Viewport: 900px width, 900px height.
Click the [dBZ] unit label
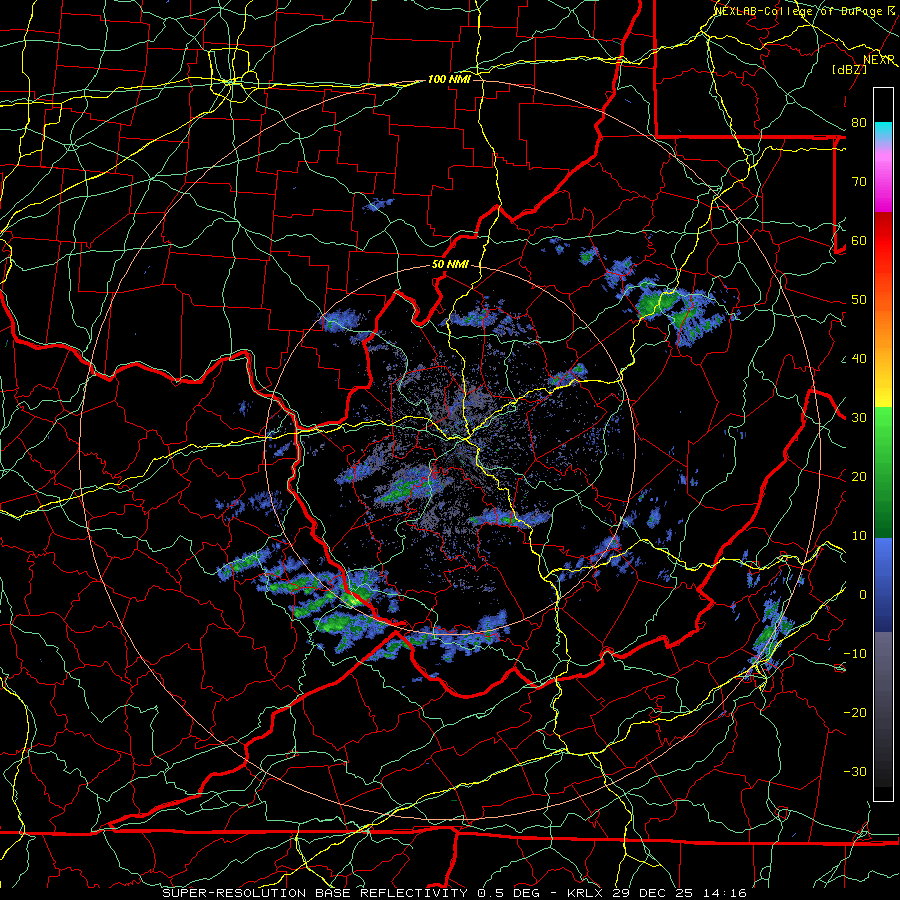[849, 69]
